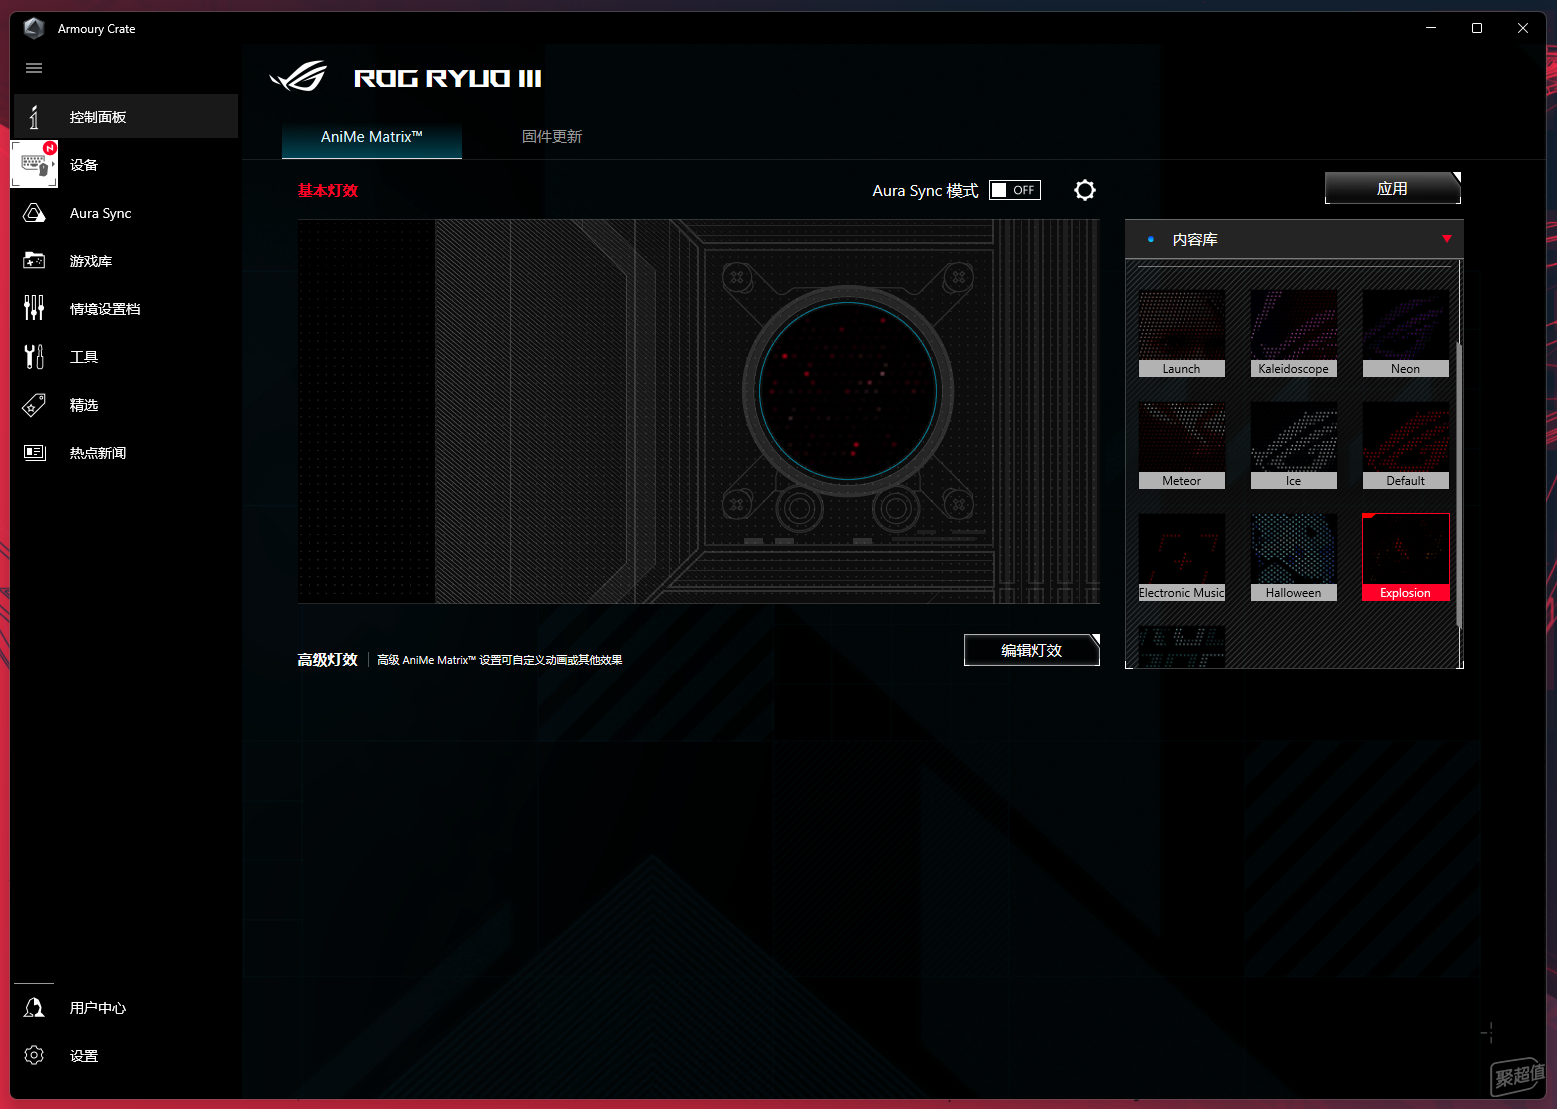
Task: Click the 高级灯效 label
Action: click(328, 660)
